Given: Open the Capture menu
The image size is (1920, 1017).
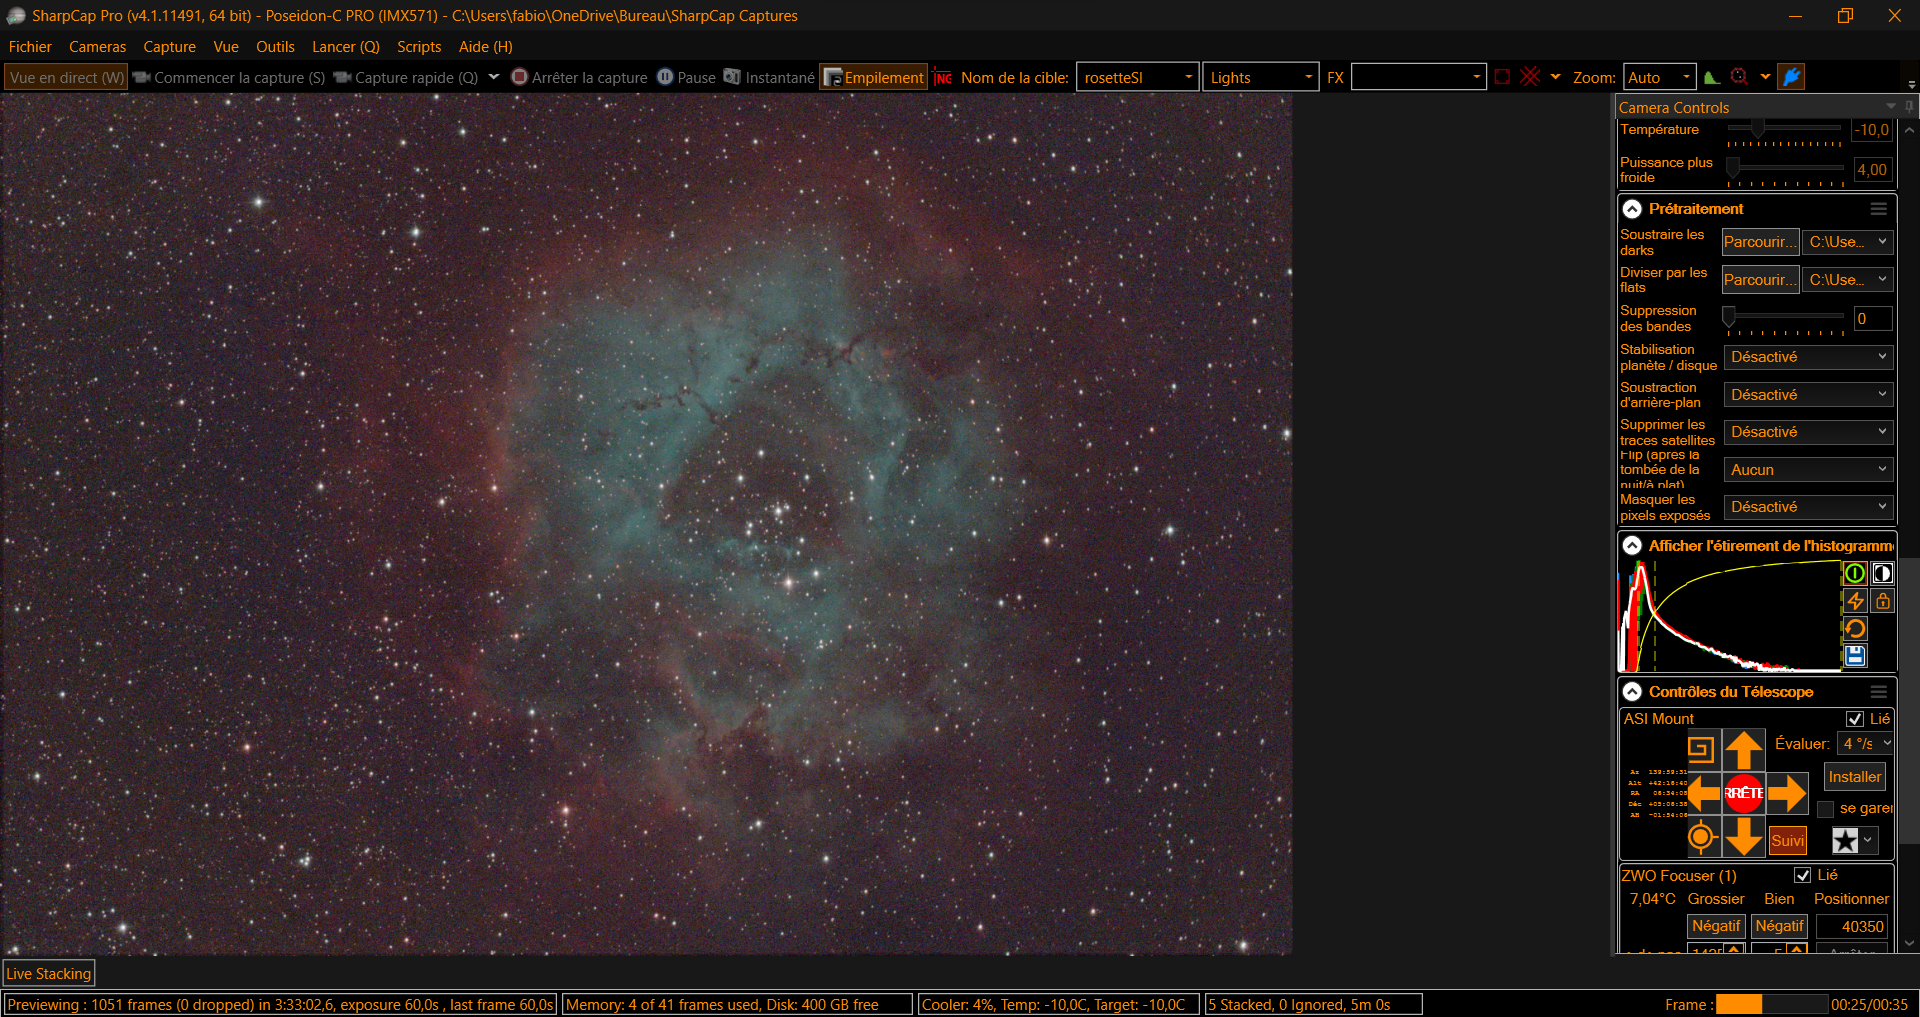Looking at the screenshot, I should (x=169, y=47).
